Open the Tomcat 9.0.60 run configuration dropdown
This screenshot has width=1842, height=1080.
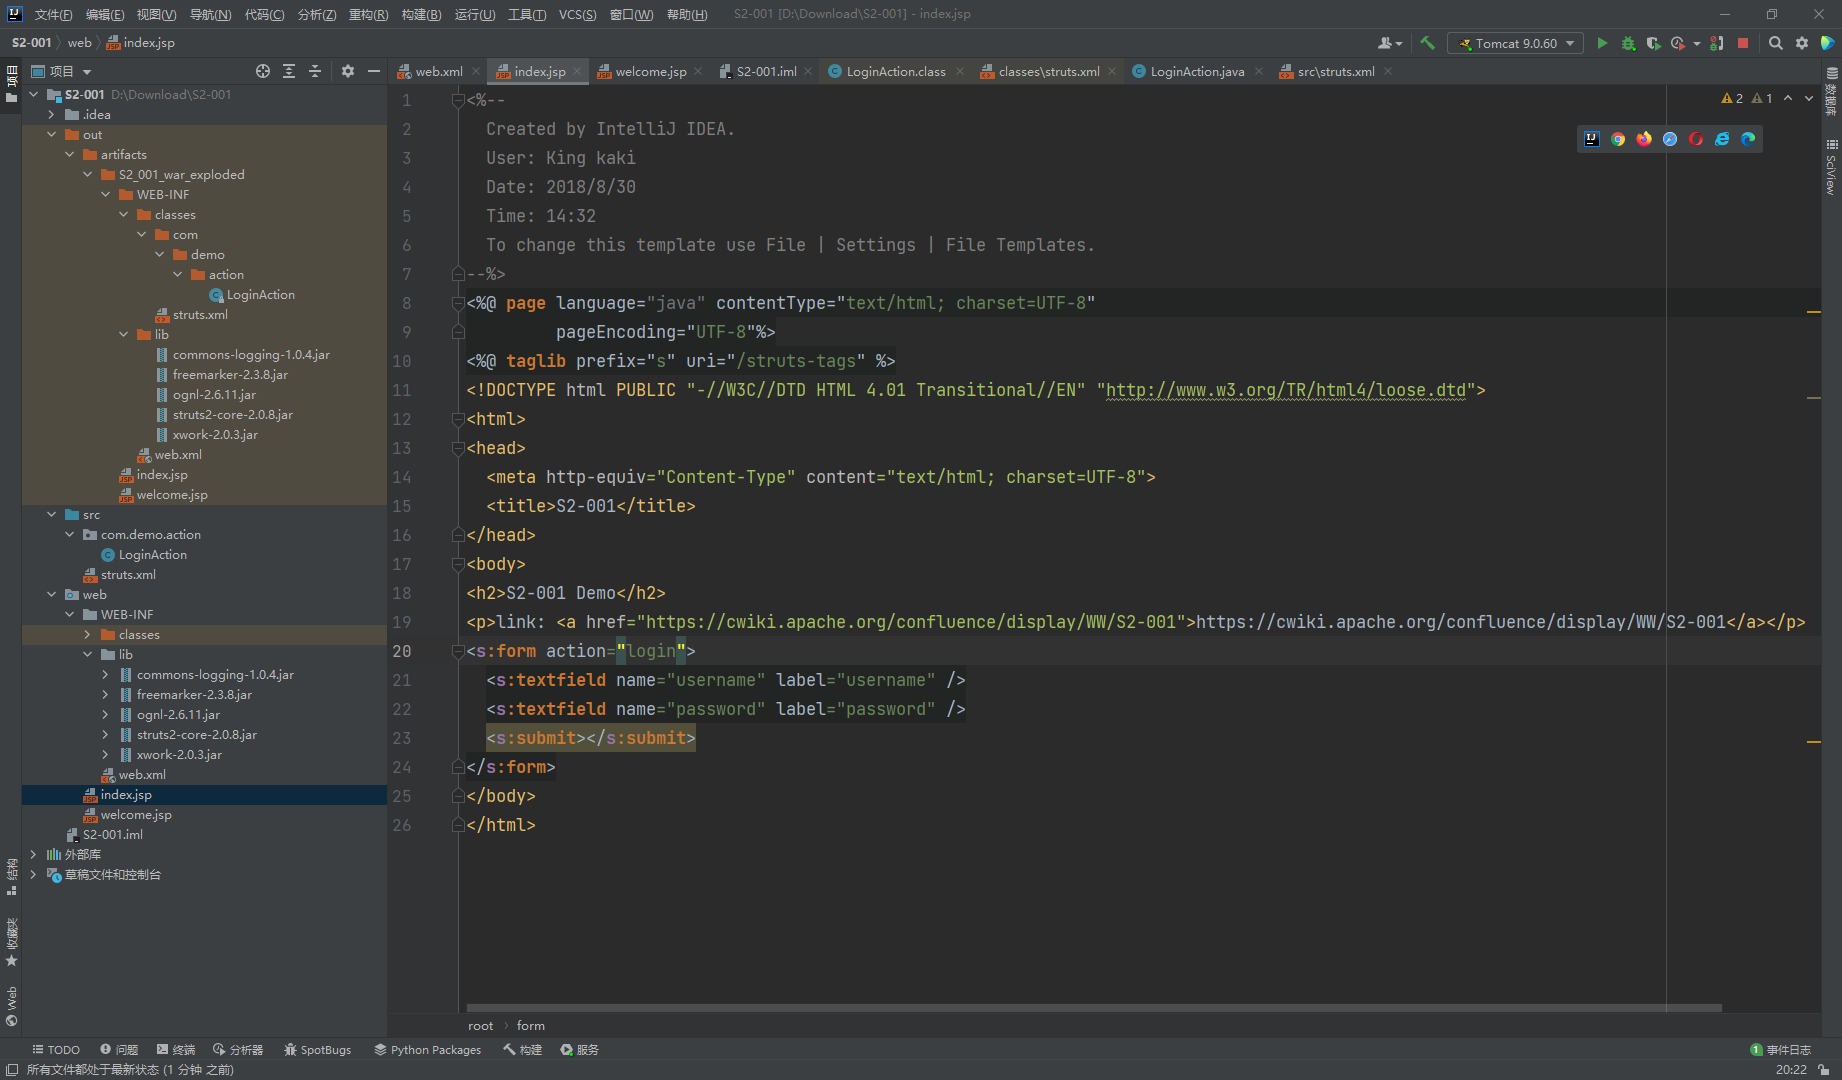tap(1569, 43)
